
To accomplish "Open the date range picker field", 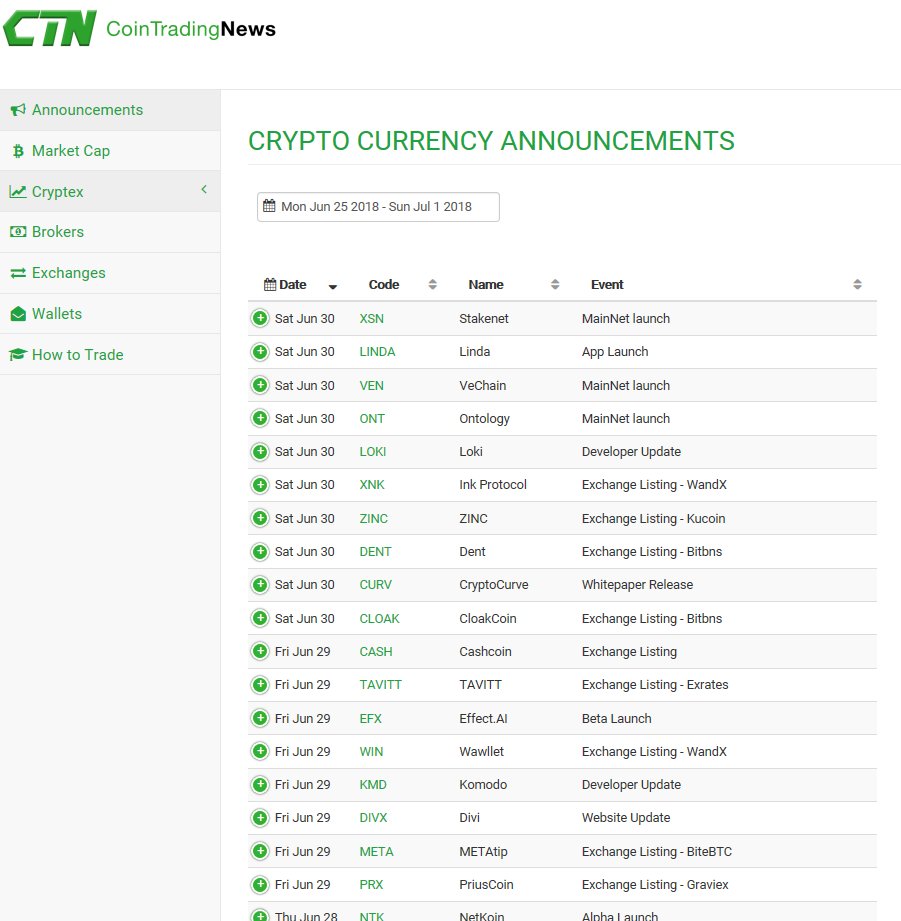I will pos(378,207).
